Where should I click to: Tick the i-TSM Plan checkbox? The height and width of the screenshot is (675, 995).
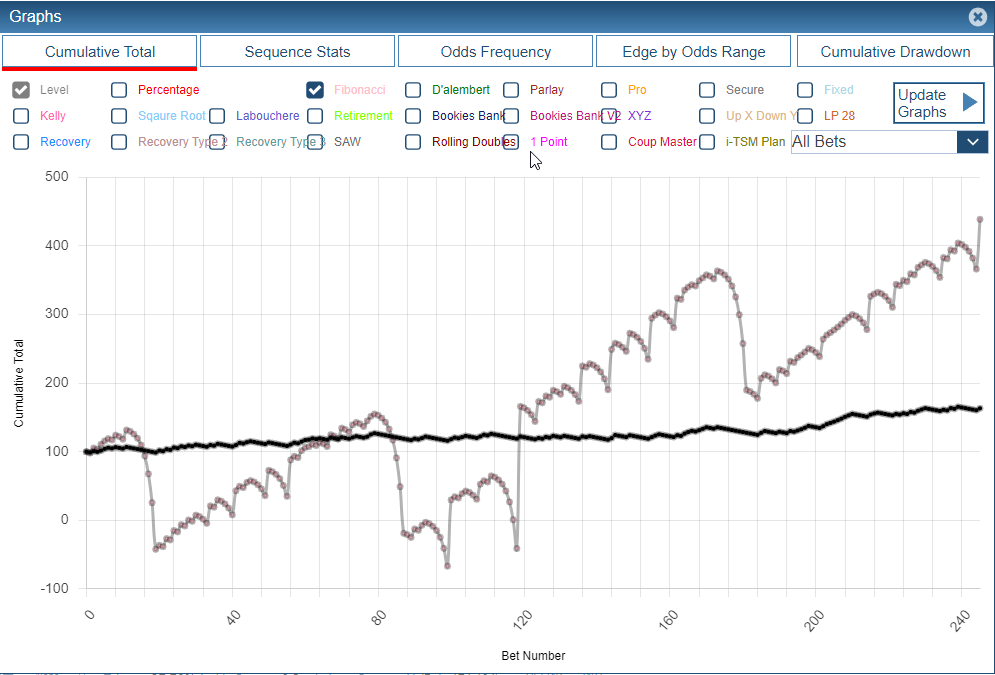click(x=707, y=141)
